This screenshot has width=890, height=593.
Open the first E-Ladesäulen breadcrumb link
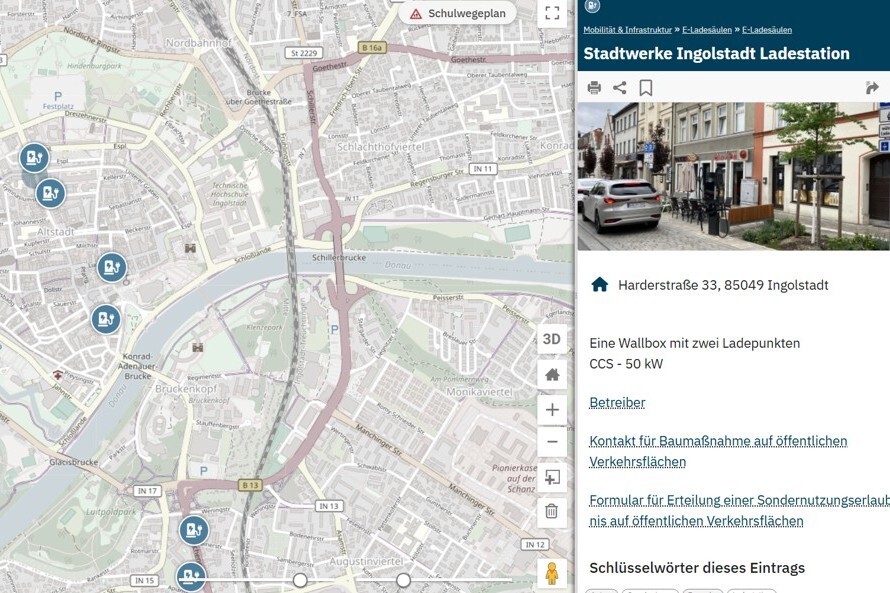click(707, 30)
